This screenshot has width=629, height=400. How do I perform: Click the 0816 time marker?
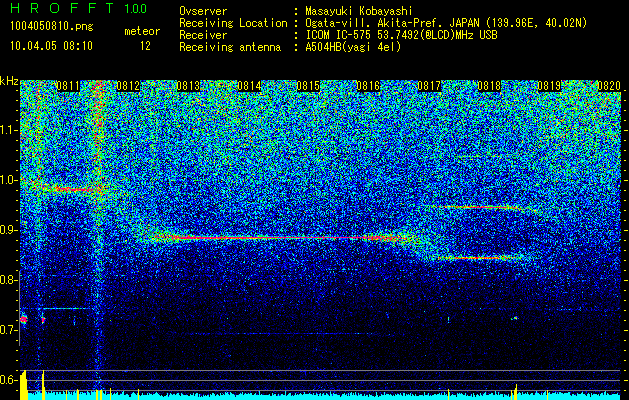pyautogui.click(x=368, y=86)
